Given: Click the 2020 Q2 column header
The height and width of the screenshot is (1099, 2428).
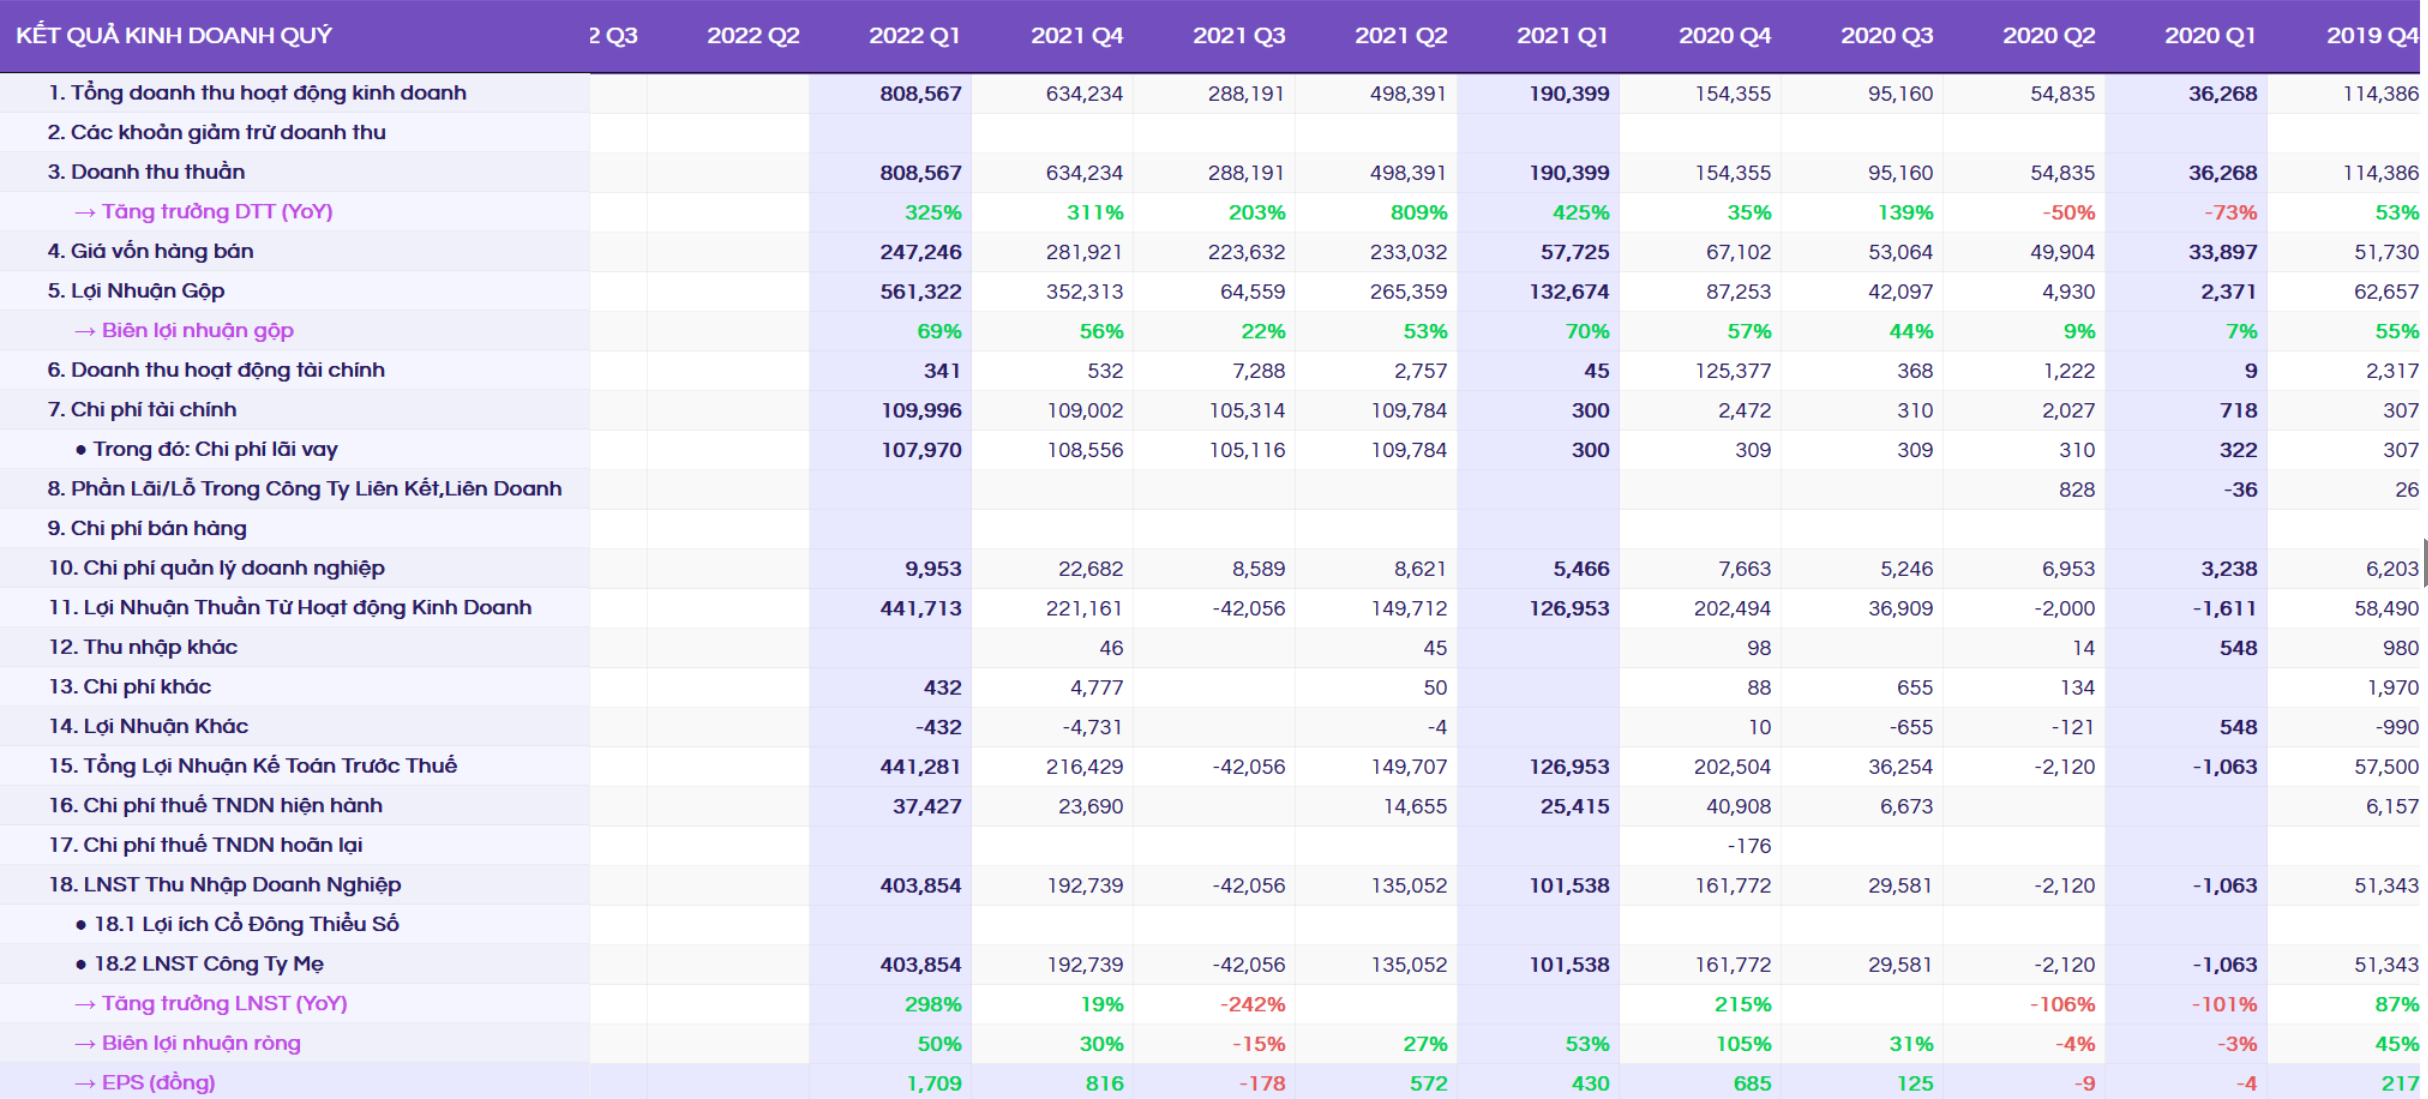Looking at the screenshot, I should pyautogui.click(x=2048, y=36).
